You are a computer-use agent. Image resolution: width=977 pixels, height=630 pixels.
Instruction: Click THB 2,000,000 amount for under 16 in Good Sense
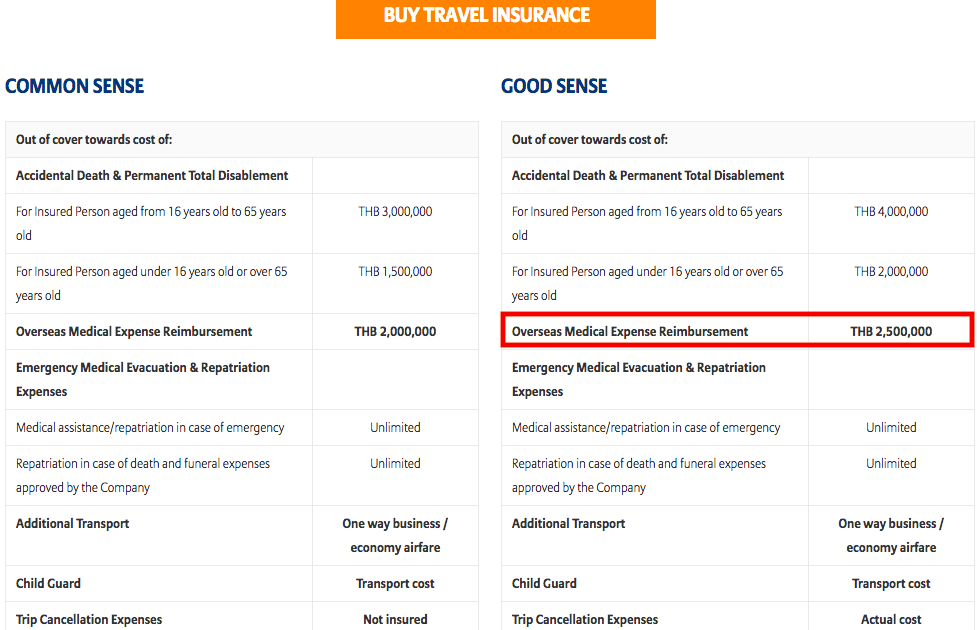tap(891, 271)
